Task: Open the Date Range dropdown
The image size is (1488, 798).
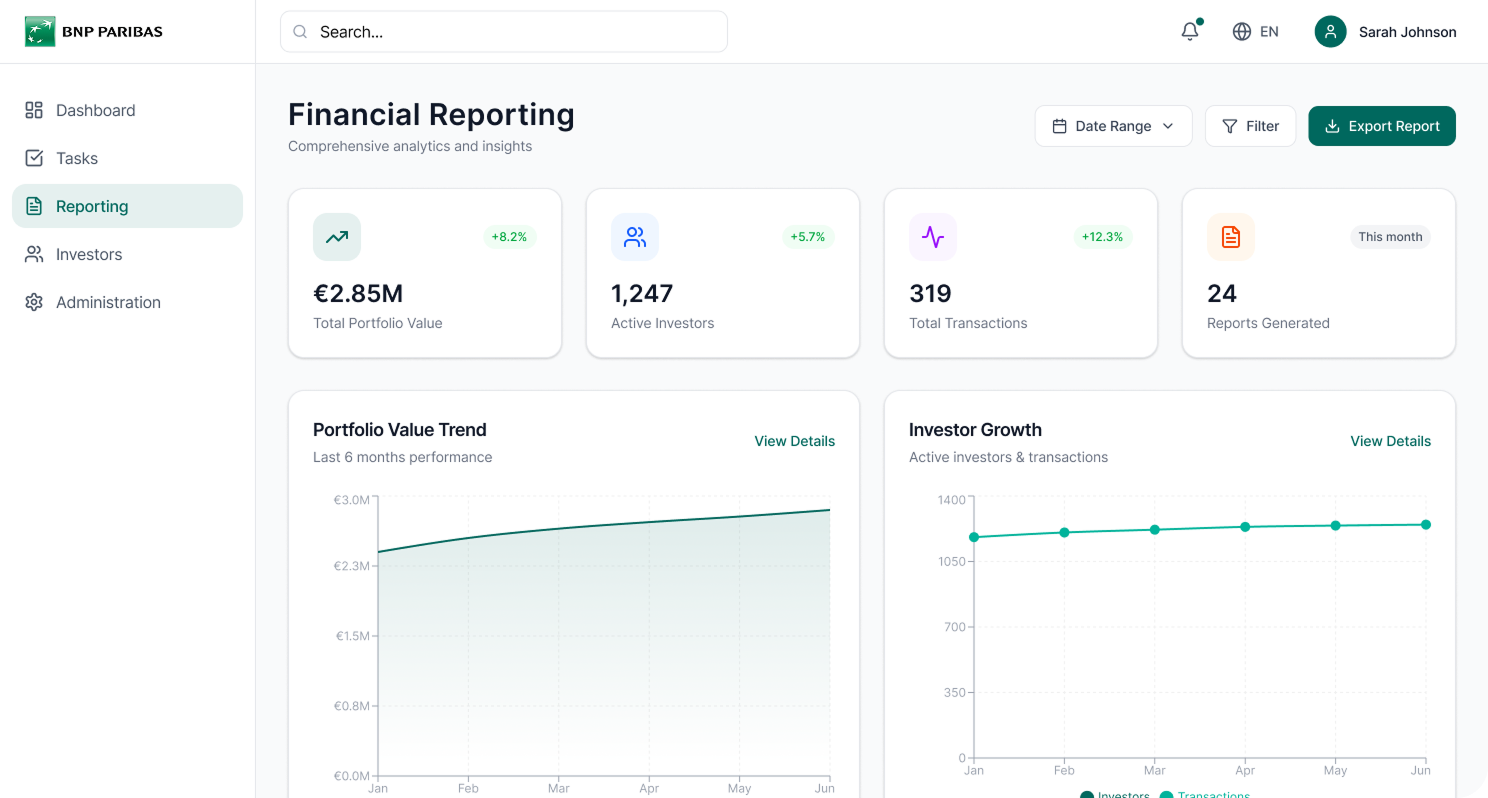Action: pyautogui.click(x=1113, y=126)
